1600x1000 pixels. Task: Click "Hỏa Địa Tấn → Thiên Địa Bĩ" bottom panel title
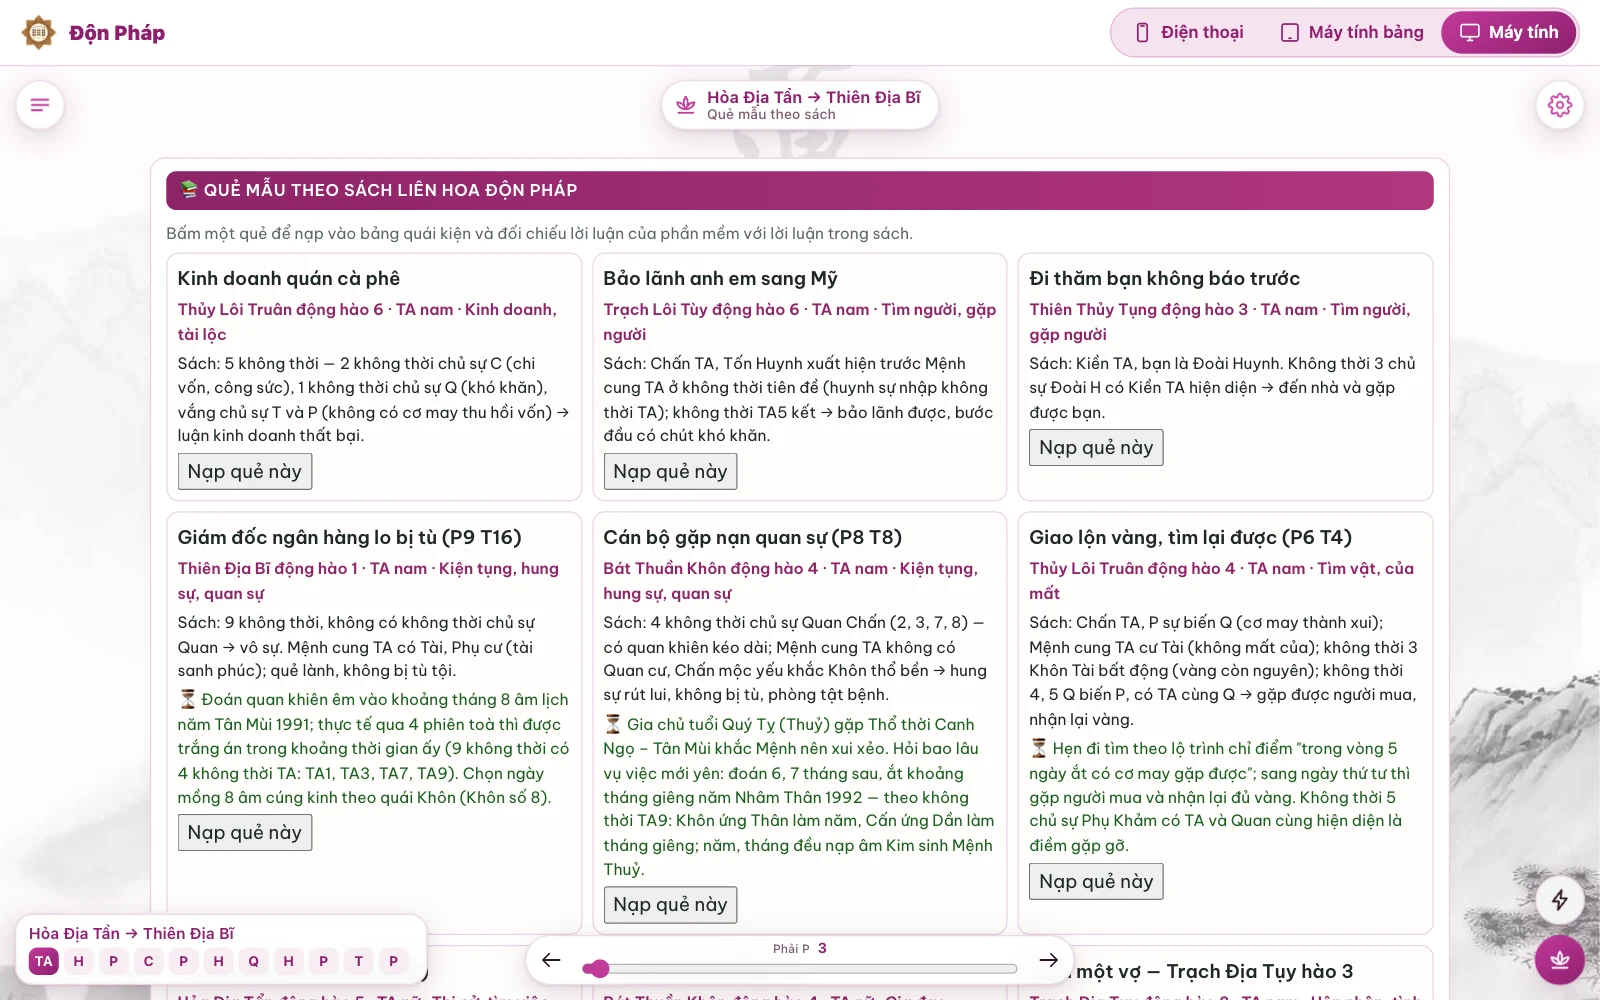(131, 933)
